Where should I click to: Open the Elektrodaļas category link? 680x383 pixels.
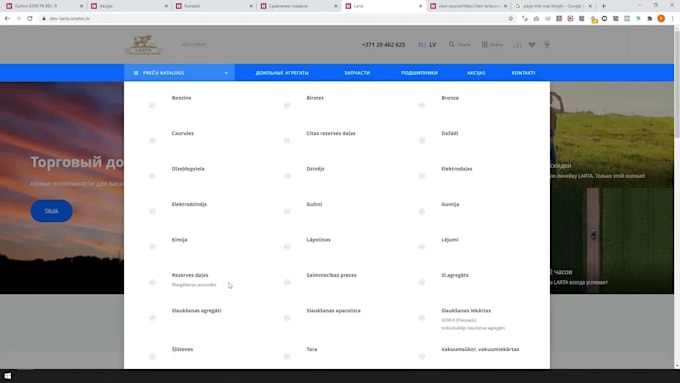(457, 169)
